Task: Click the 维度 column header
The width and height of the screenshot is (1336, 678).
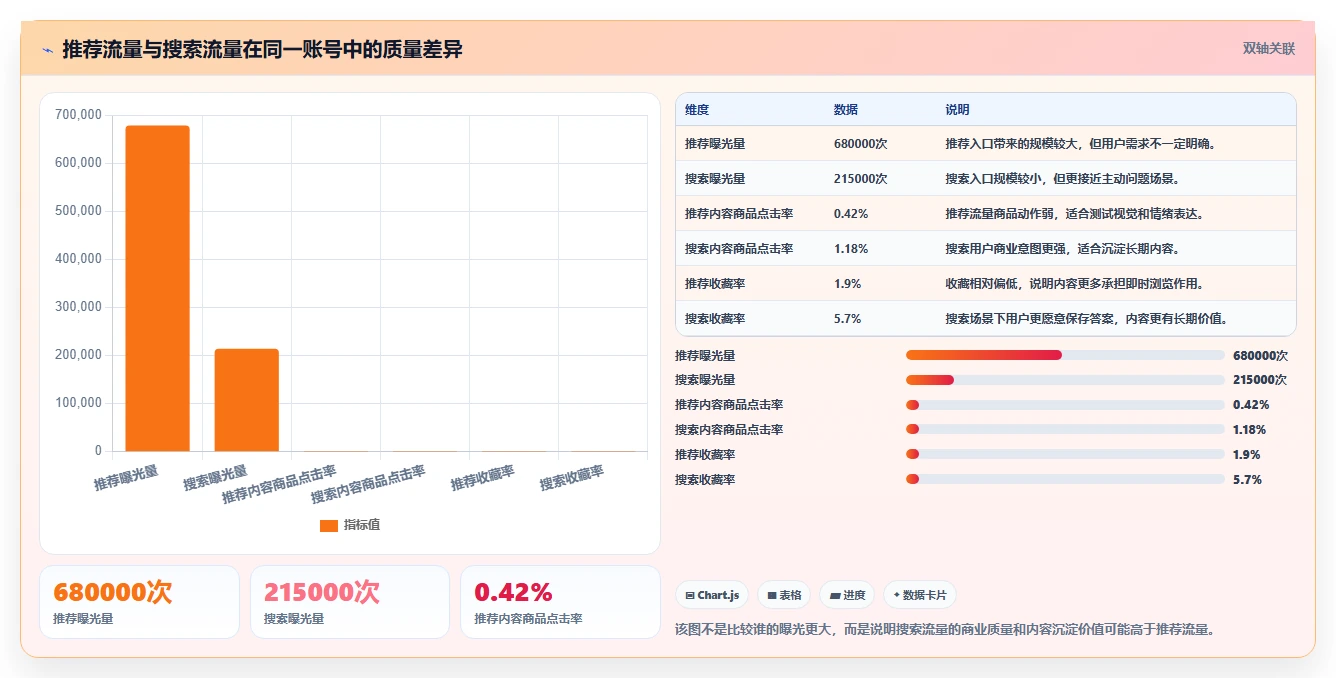Action: coord(697,110)
